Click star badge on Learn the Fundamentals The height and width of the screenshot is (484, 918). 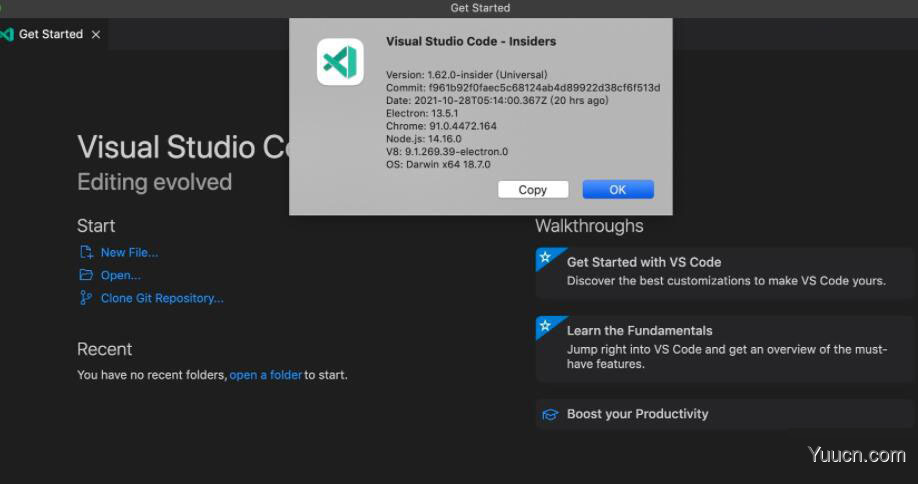coord(546,325)
